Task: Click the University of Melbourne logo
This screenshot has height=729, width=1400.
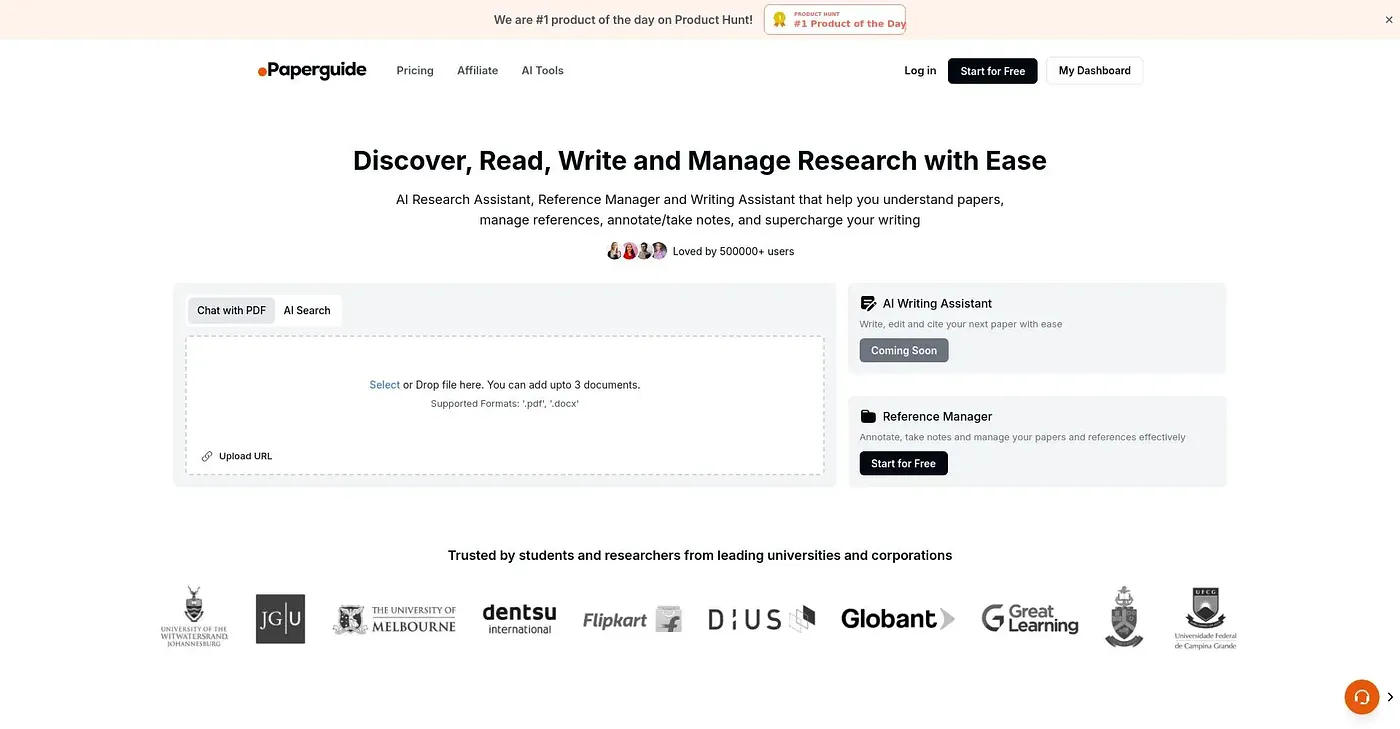Action: pos(394,619)
